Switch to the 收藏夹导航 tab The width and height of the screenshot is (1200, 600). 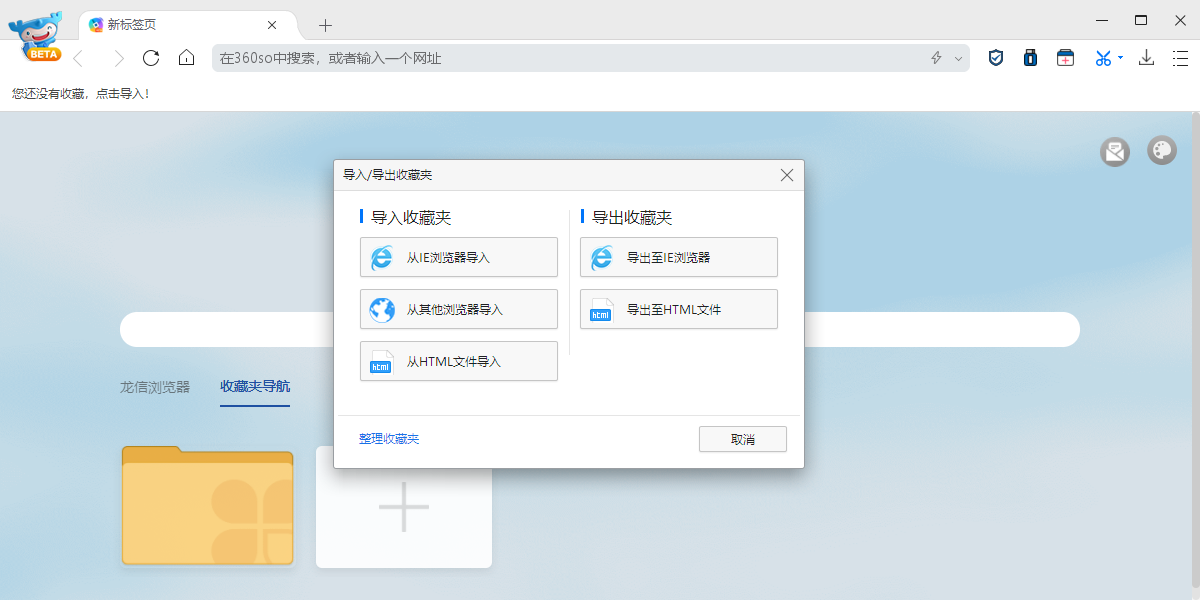point(254,387)
